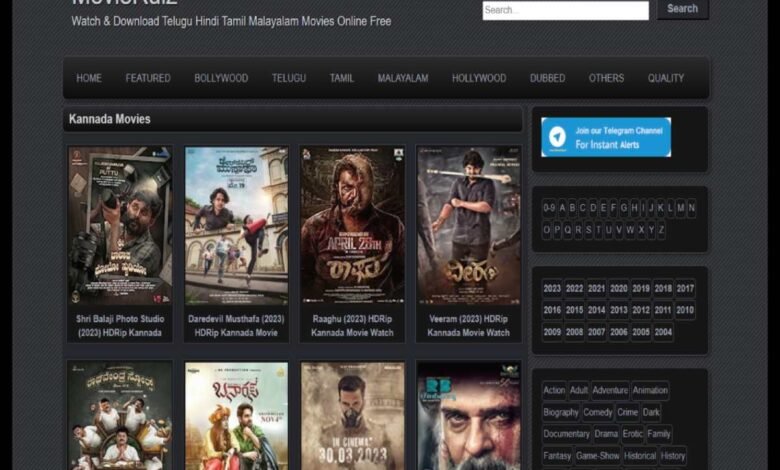This screenshot has height=470, width=780.
Task: Choose the Animation genre tag
Action: 650,390
